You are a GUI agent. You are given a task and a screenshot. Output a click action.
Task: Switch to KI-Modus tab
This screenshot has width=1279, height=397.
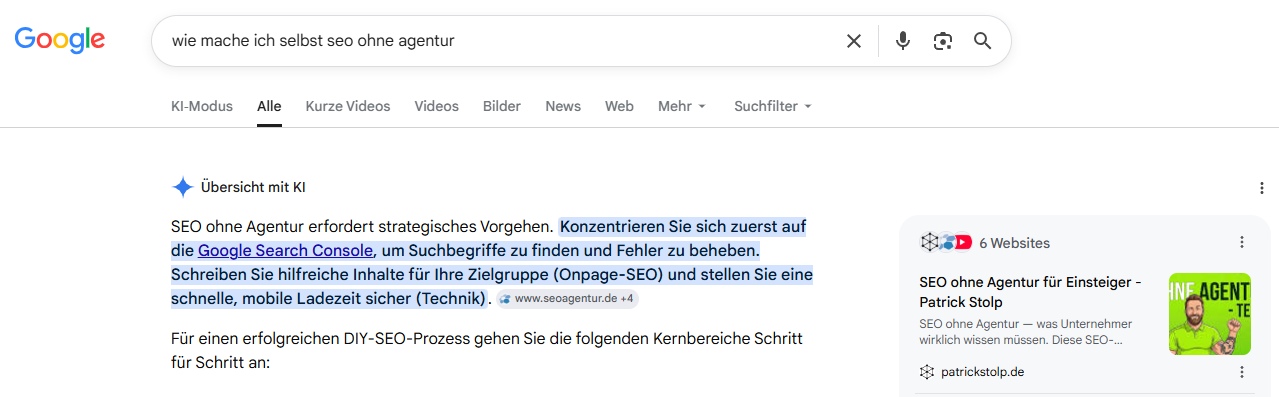point(202,106)
